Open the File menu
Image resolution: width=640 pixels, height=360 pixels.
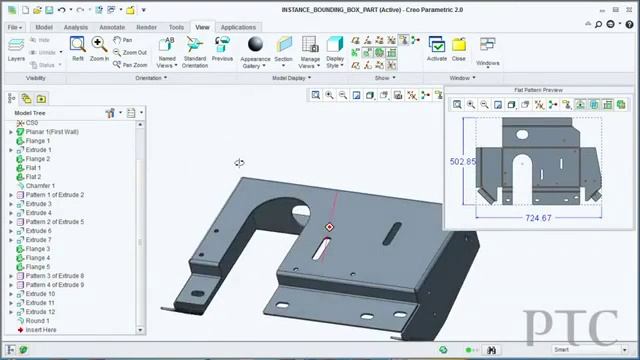coord(15,27)
